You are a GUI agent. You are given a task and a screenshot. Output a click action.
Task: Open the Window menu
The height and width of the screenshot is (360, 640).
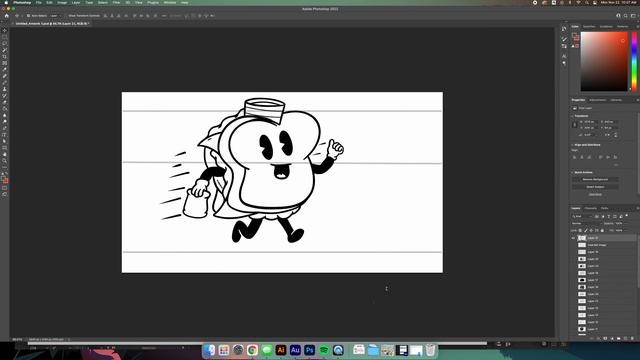(170, 2)
